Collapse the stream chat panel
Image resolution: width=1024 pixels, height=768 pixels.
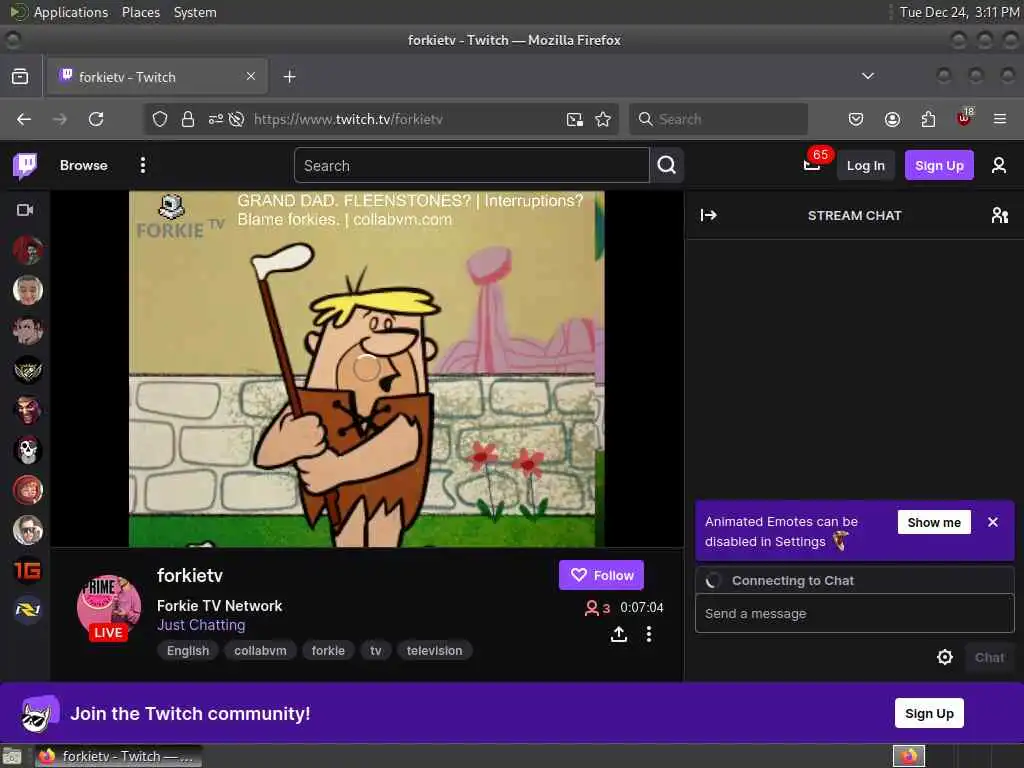pos(709,215)
